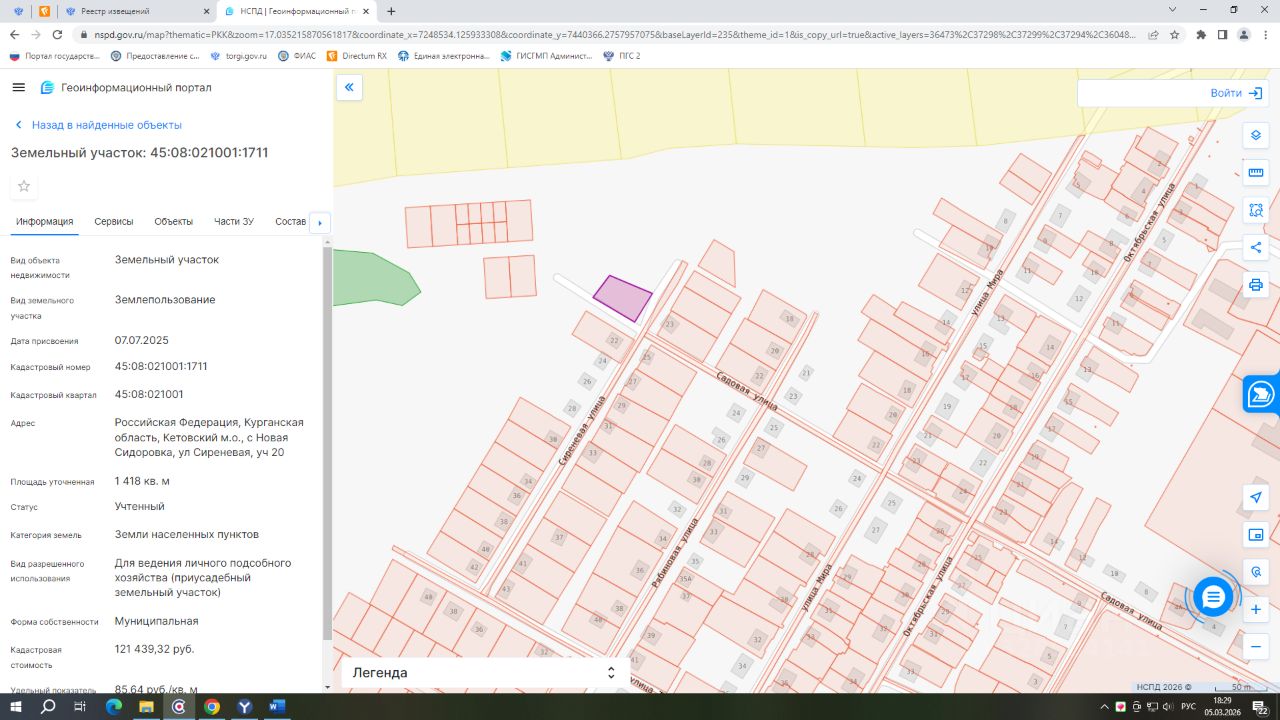Open the hamburger menu beside Геоинформационный портал
The image size is (1280, 720).
pos(18,87)
